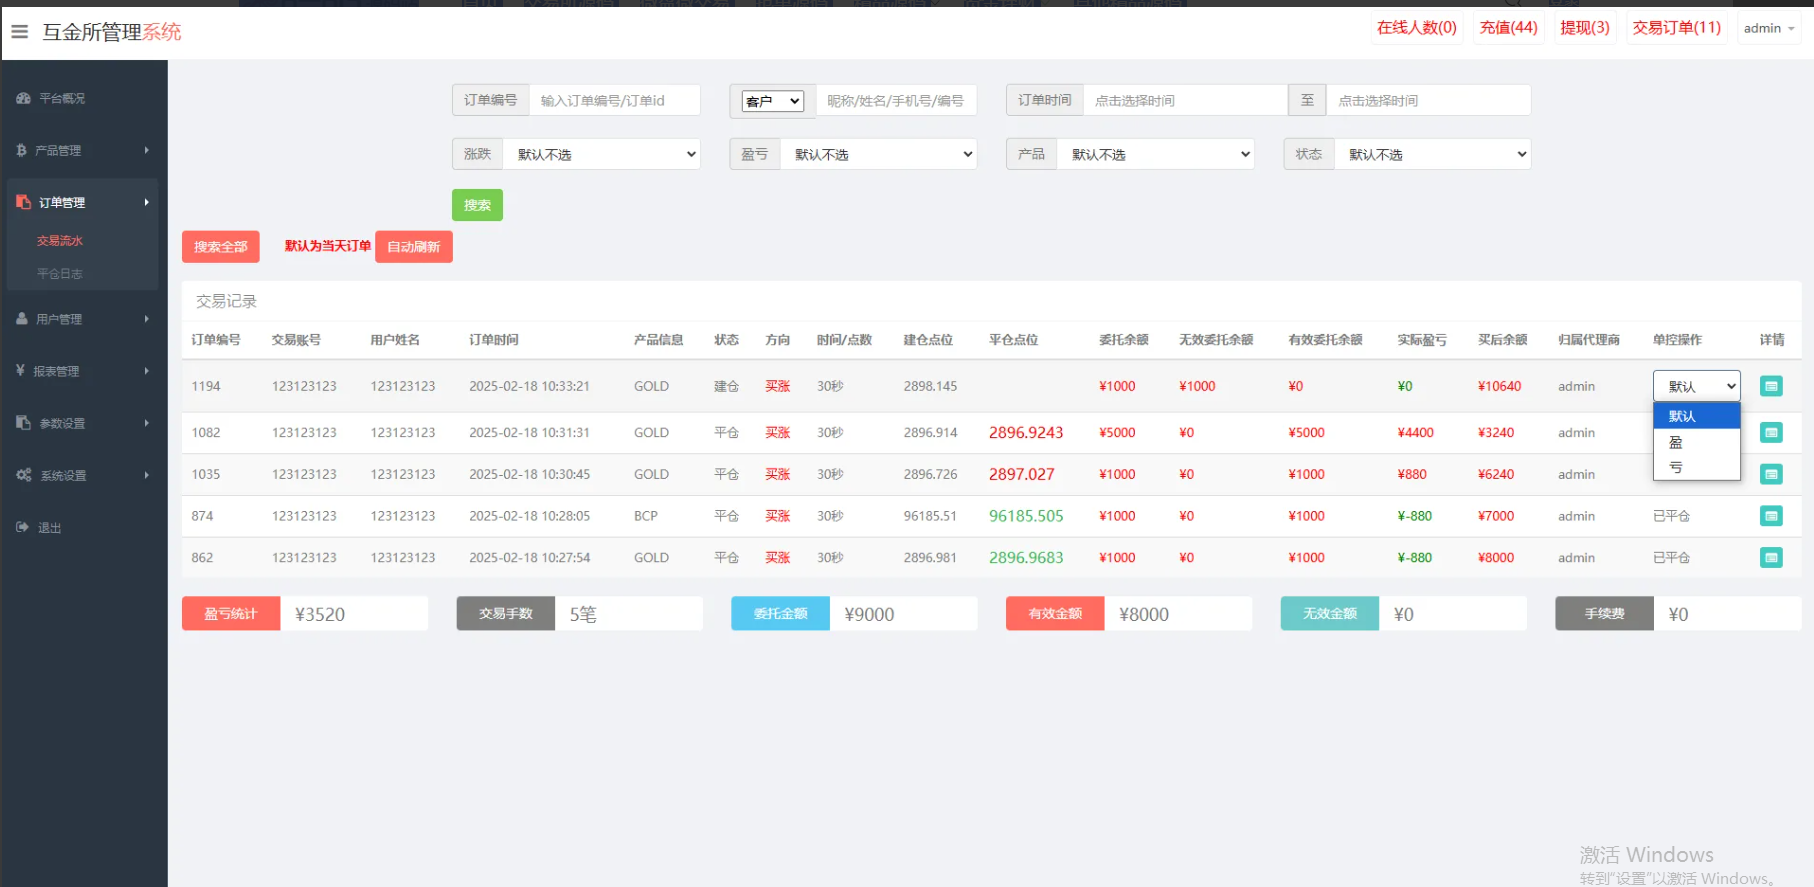1814x887 pixels.
Task: Open details icon for order 1035
Action: pyautogui.click(x=1770, y=475)
